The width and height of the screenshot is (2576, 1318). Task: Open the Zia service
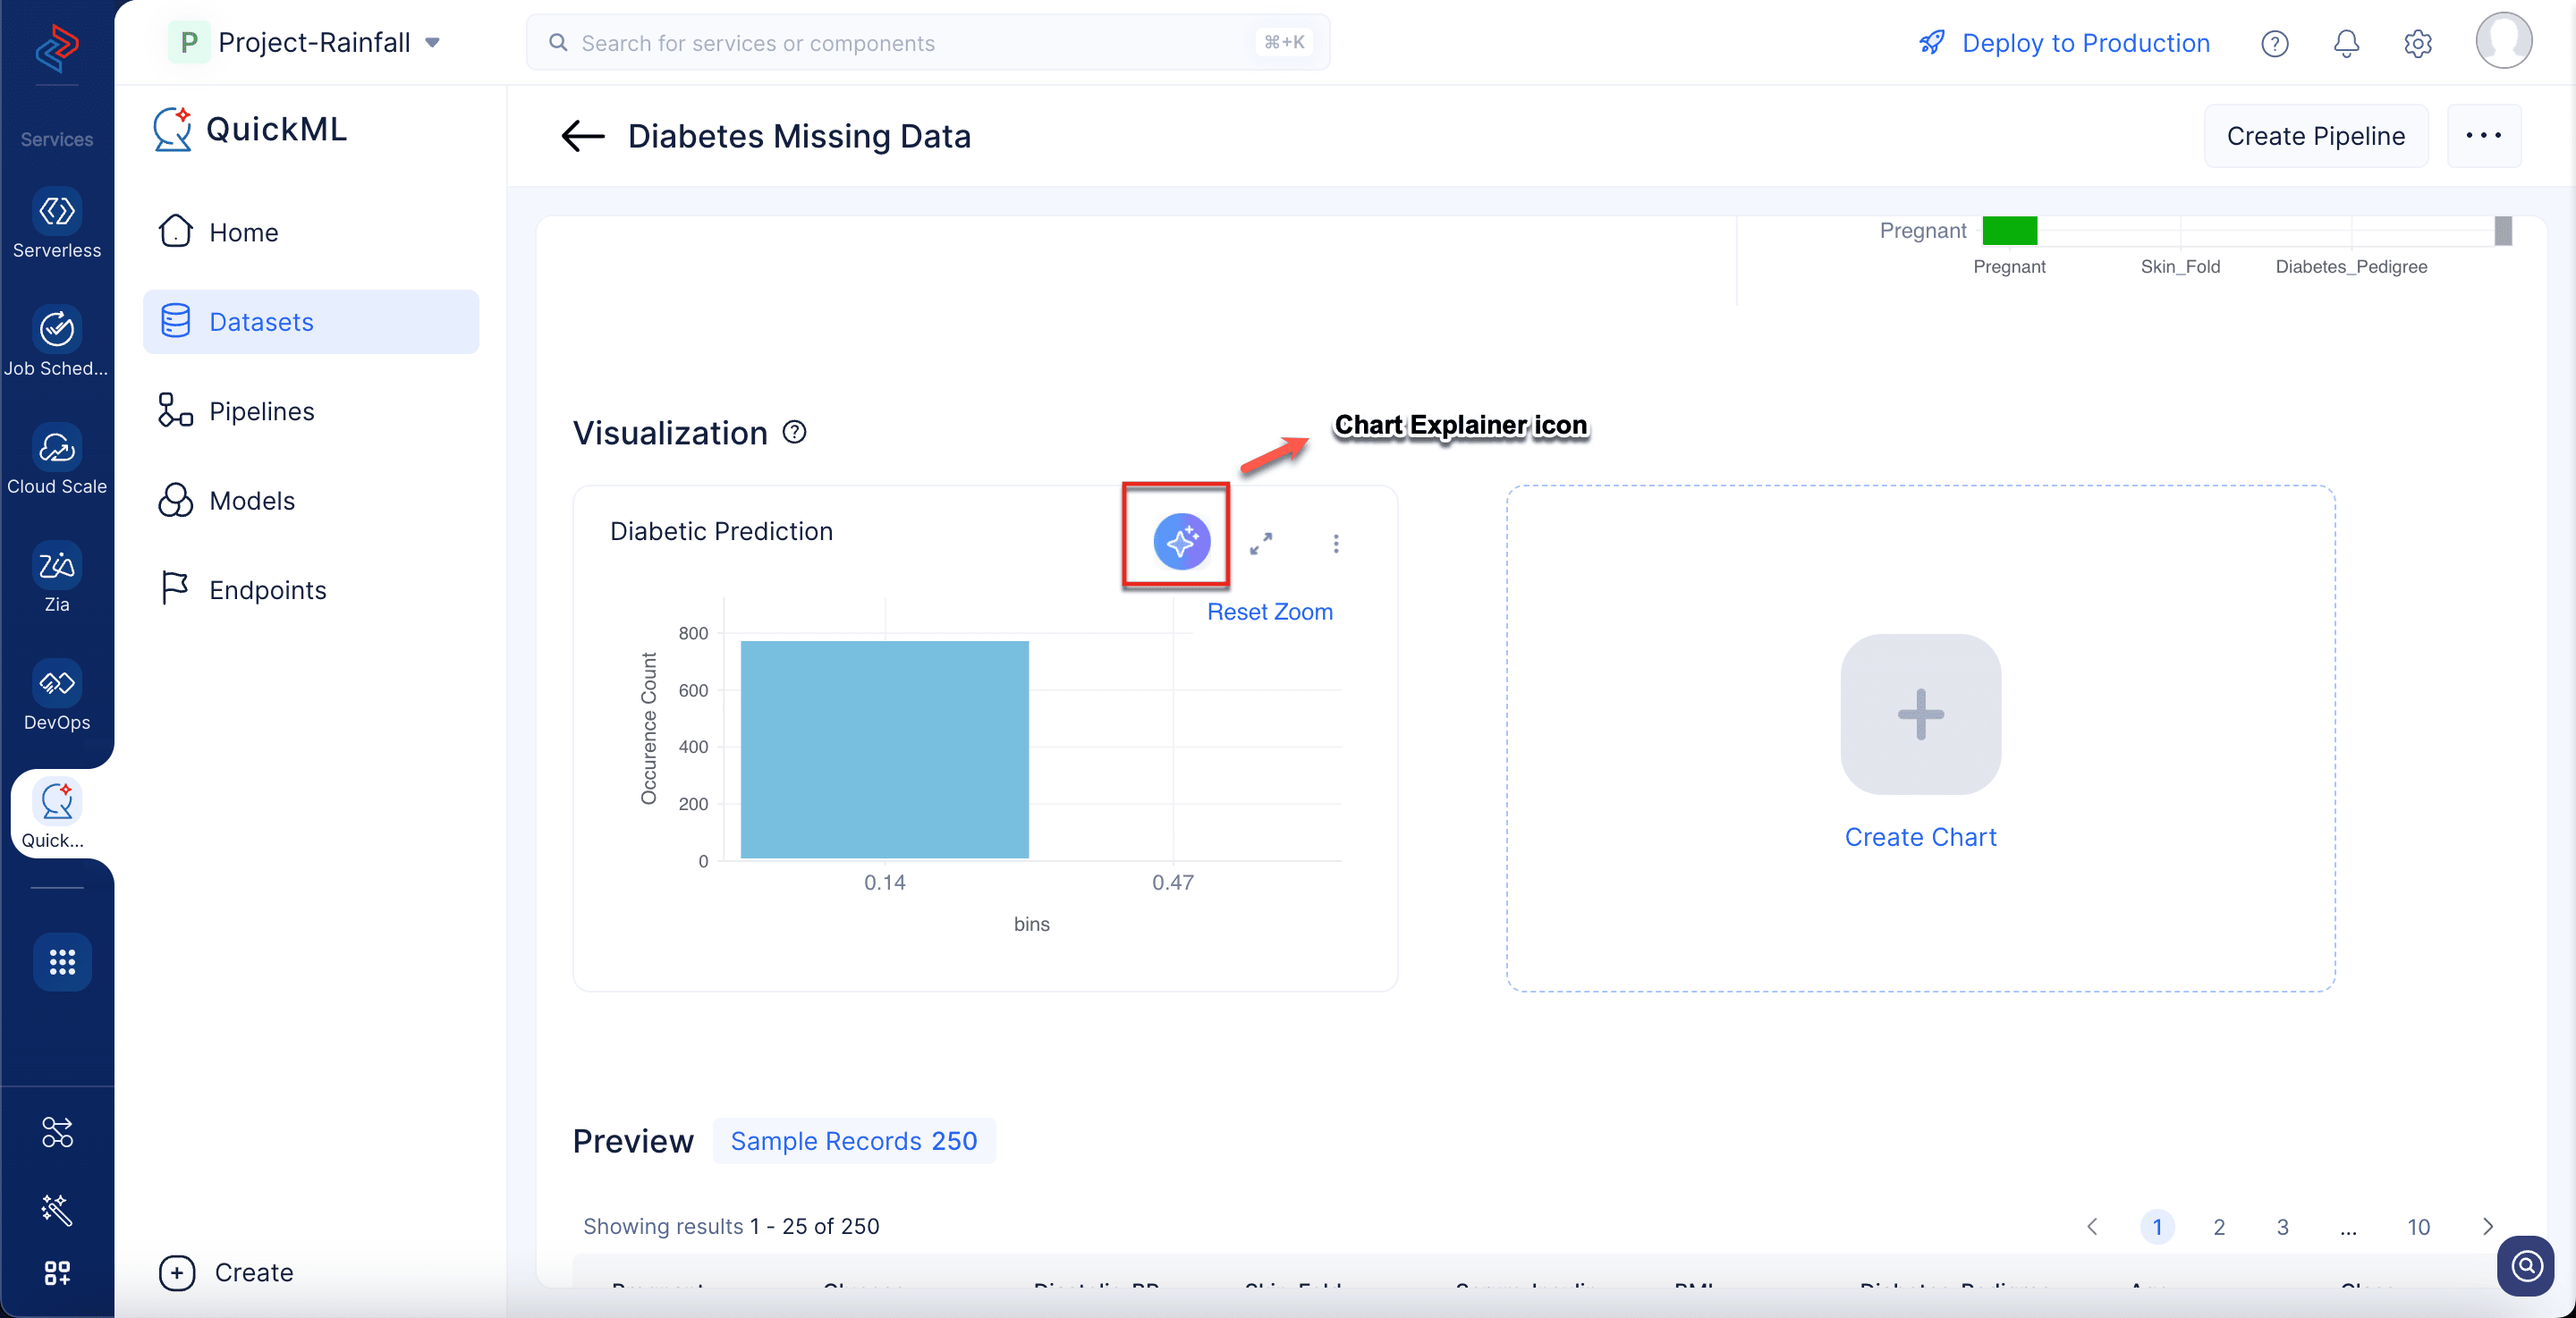[x=57, y=577]
